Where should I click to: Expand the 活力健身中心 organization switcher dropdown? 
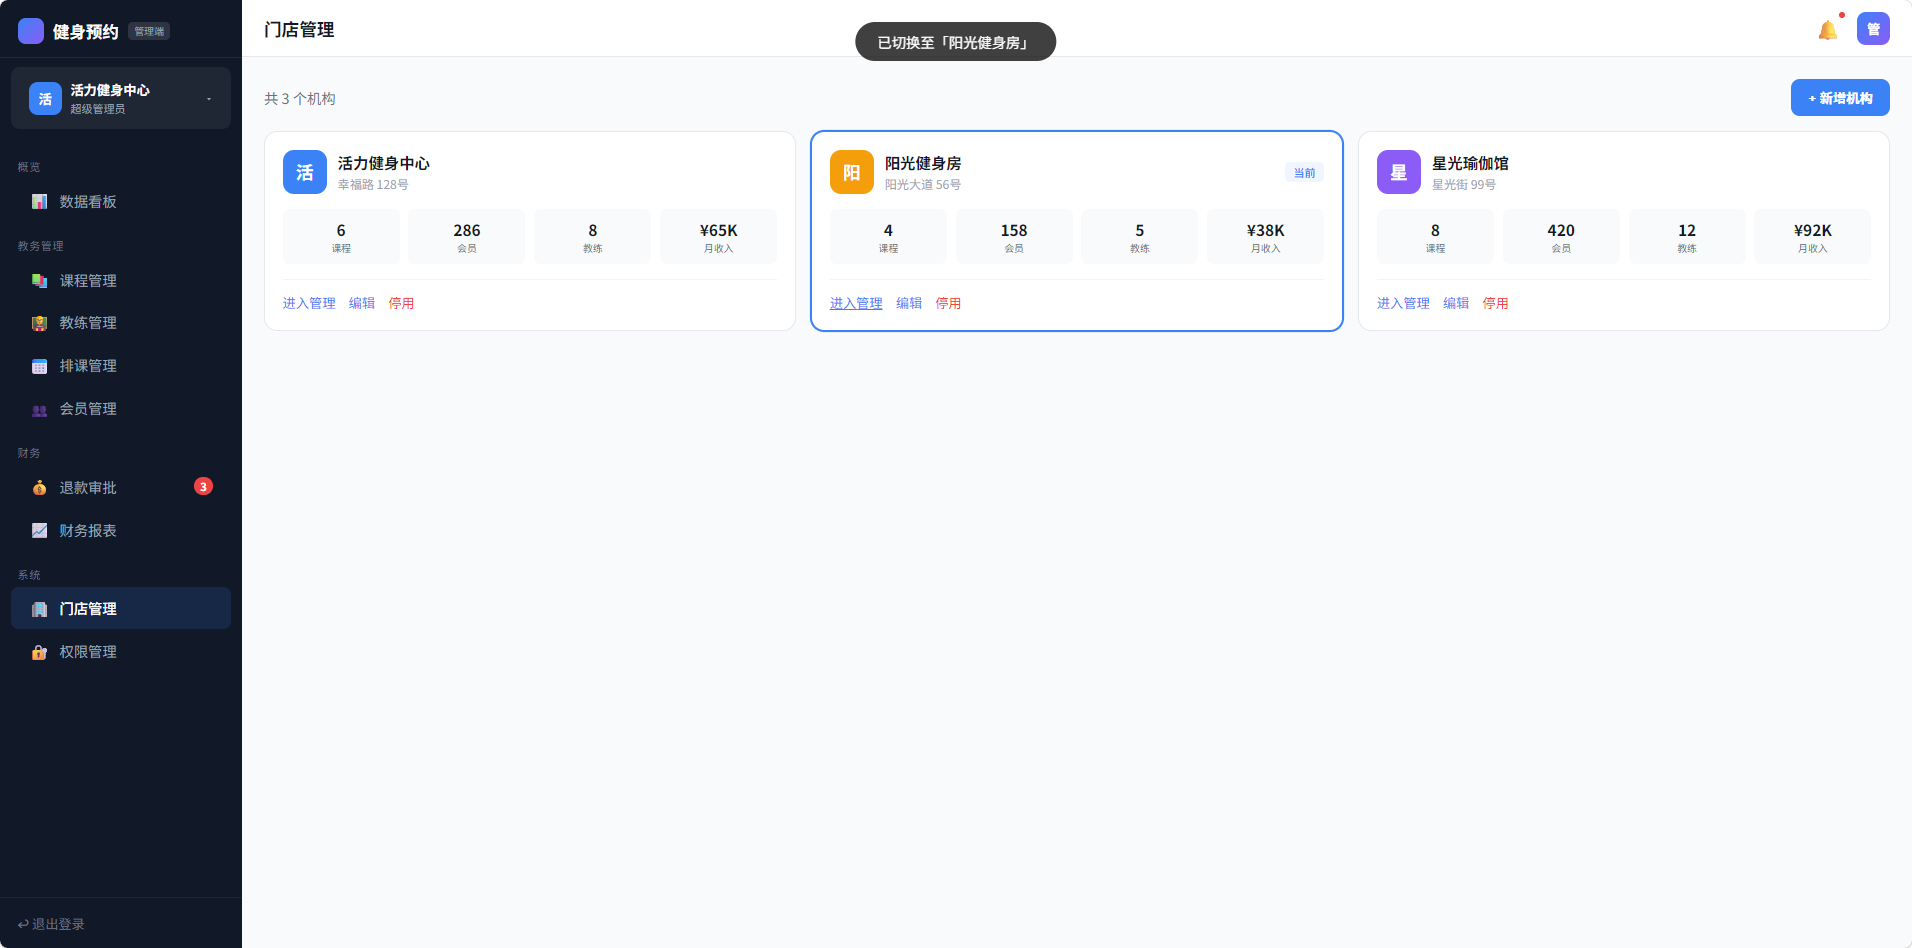coord(121,98)
